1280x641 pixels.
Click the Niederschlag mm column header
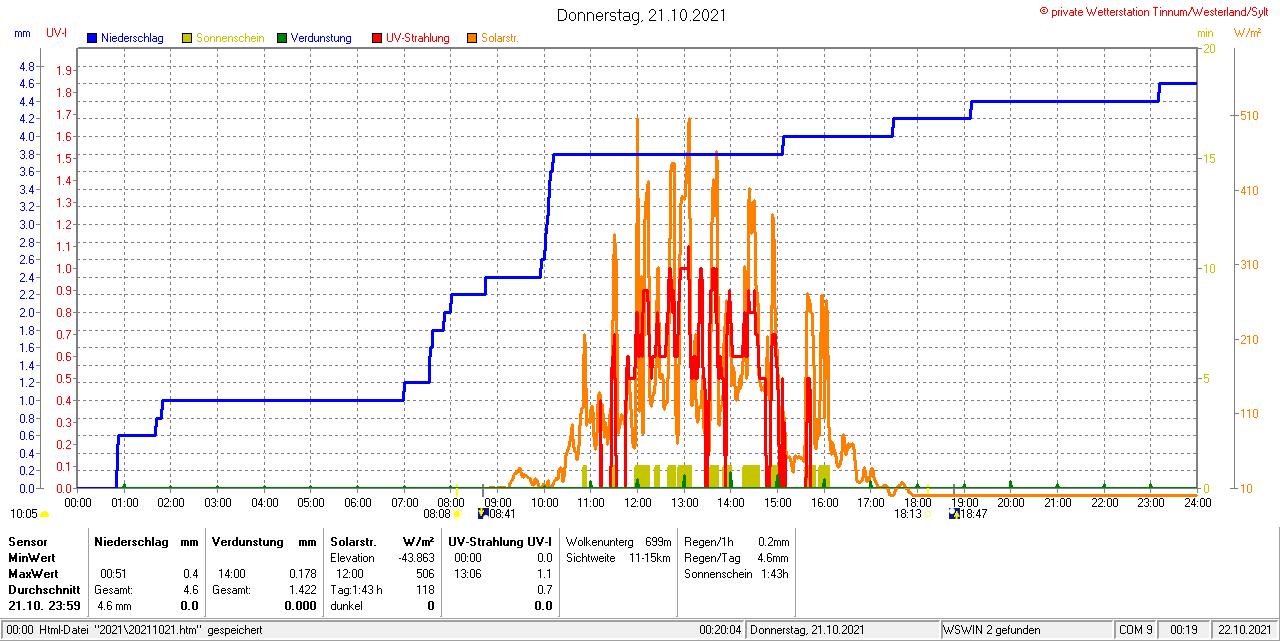(x=147, y=541)
